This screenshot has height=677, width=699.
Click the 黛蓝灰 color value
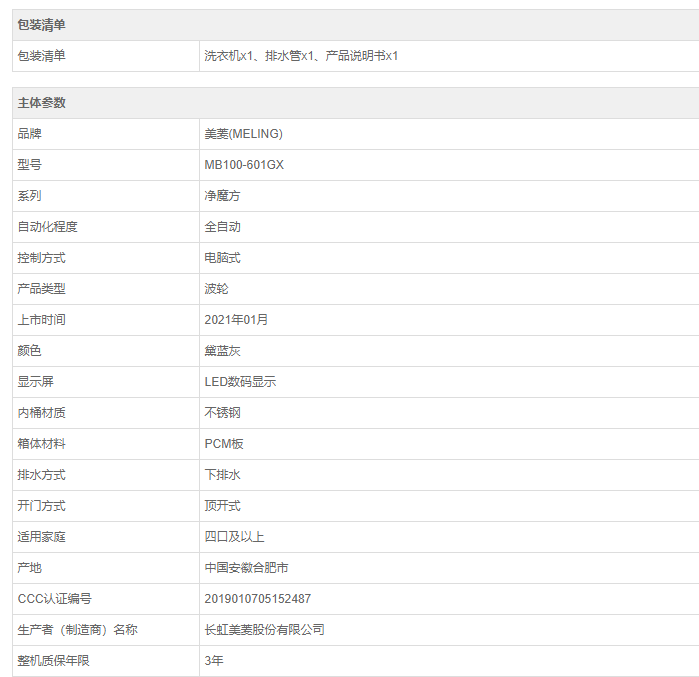click(222, 351)
